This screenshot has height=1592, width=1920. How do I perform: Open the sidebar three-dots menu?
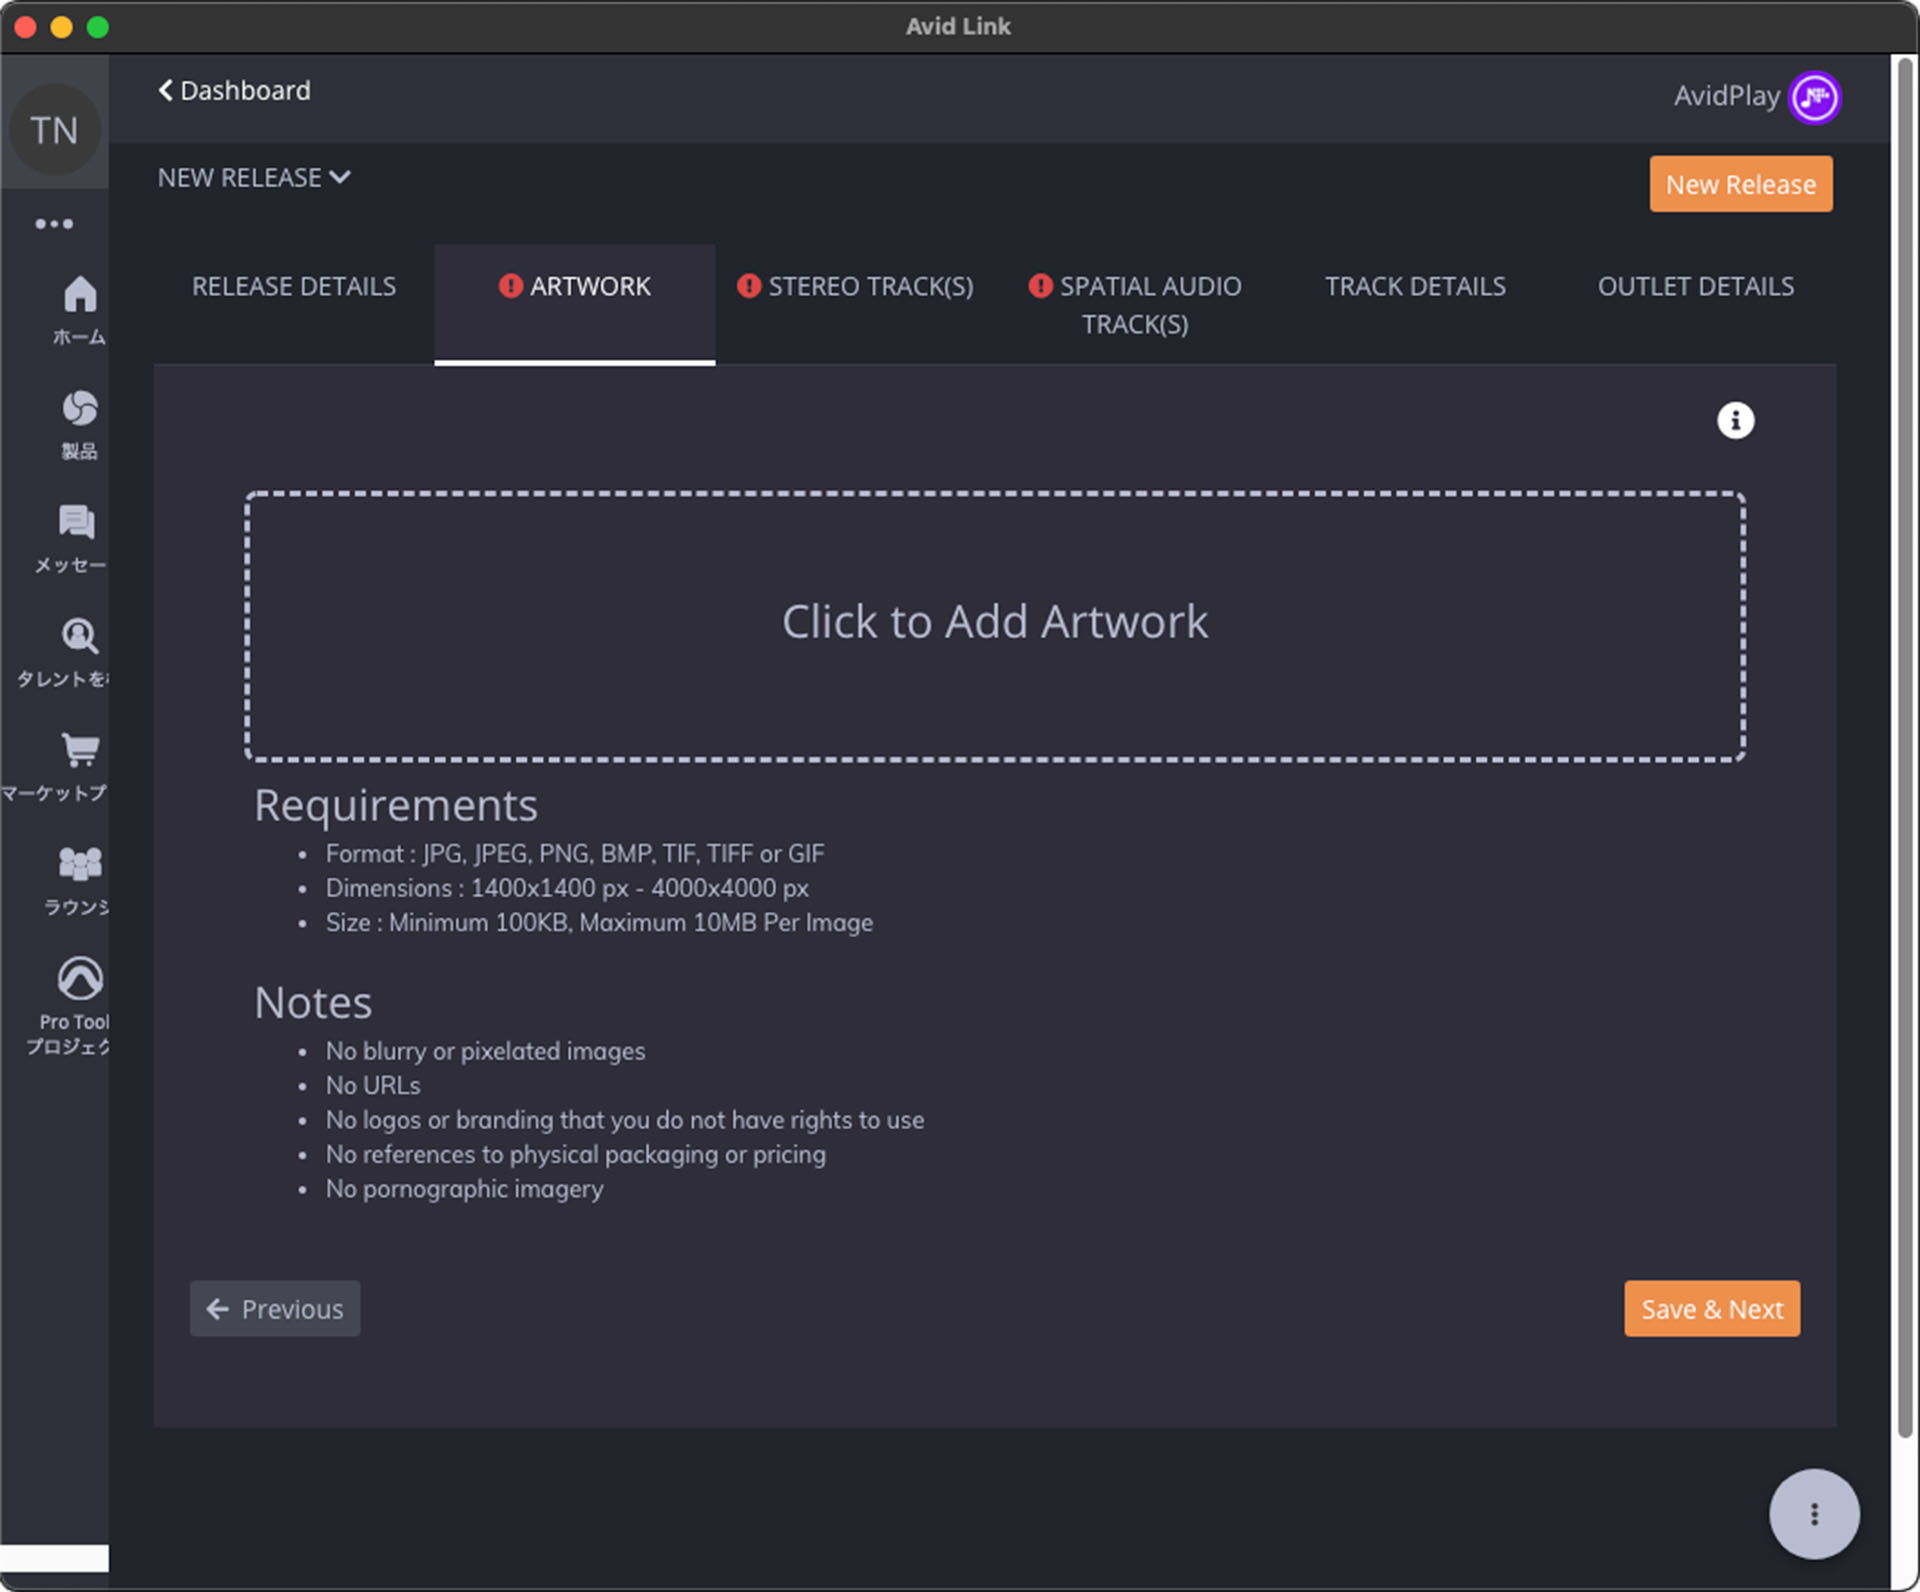coord(54,224)
